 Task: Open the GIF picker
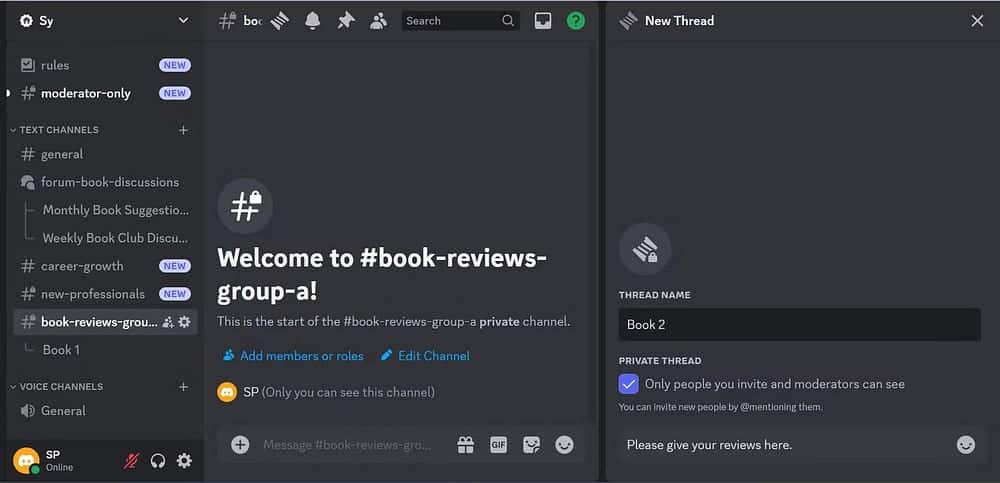click(x=499, y=445)
